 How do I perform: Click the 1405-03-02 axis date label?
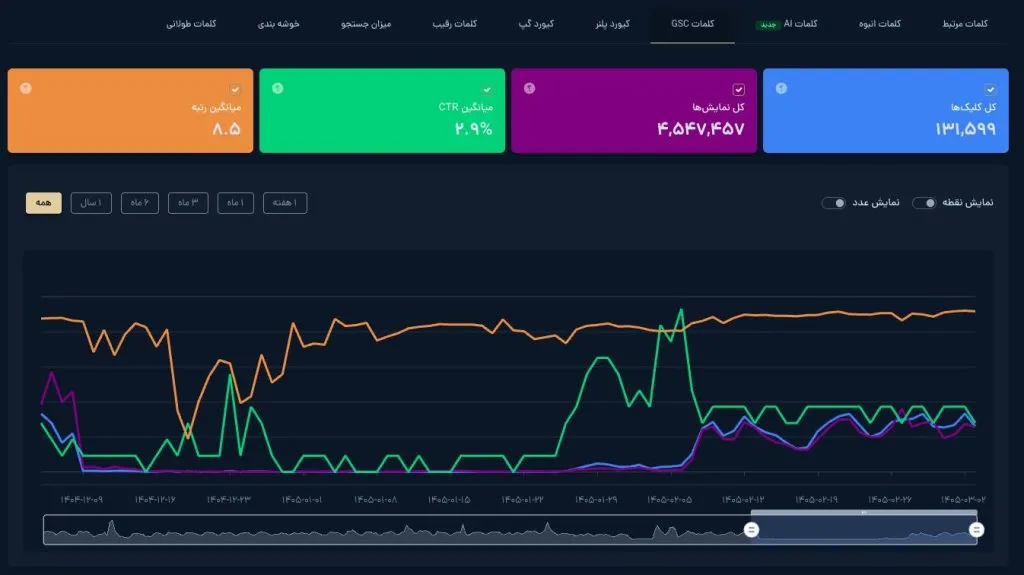coord(963,500)
